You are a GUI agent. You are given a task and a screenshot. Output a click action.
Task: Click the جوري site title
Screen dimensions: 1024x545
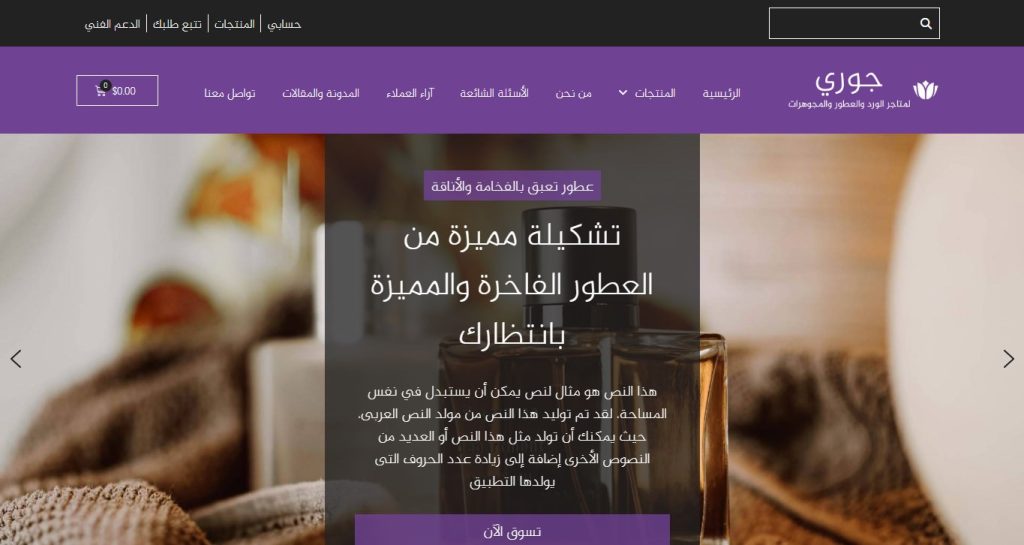[x=848, y=81]
